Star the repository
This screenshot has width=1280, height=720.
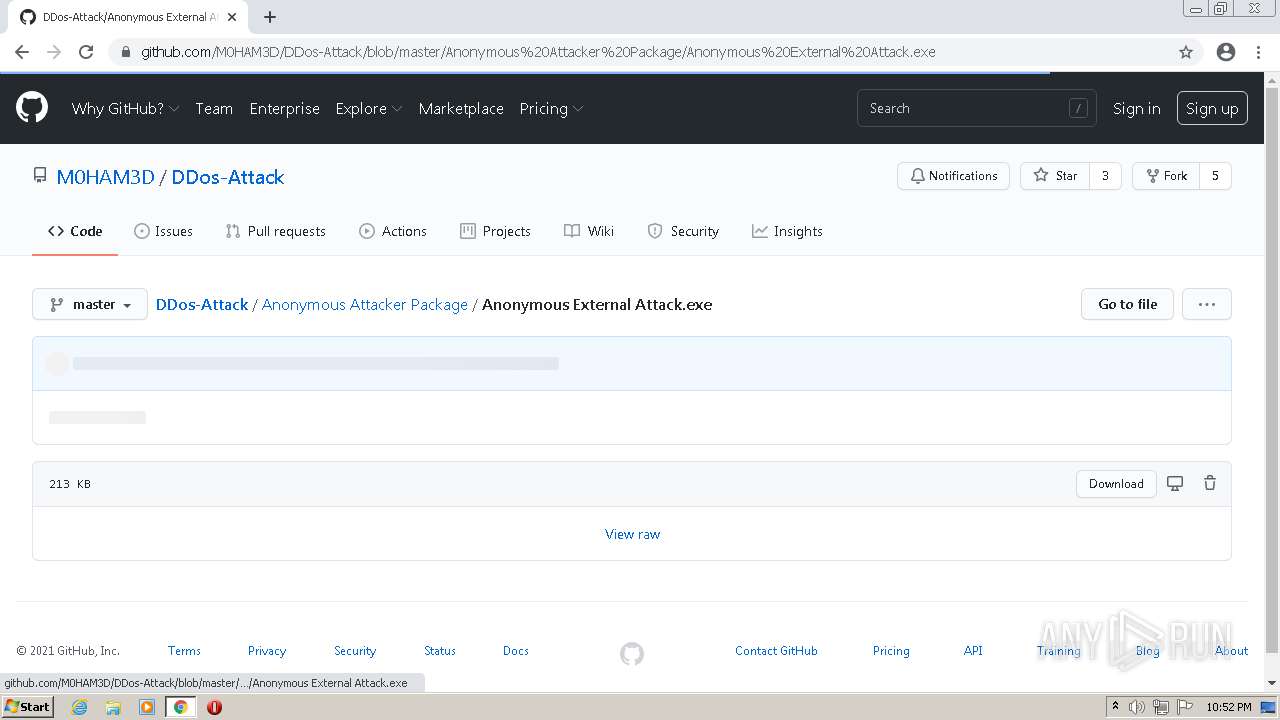coord(1055,176)
